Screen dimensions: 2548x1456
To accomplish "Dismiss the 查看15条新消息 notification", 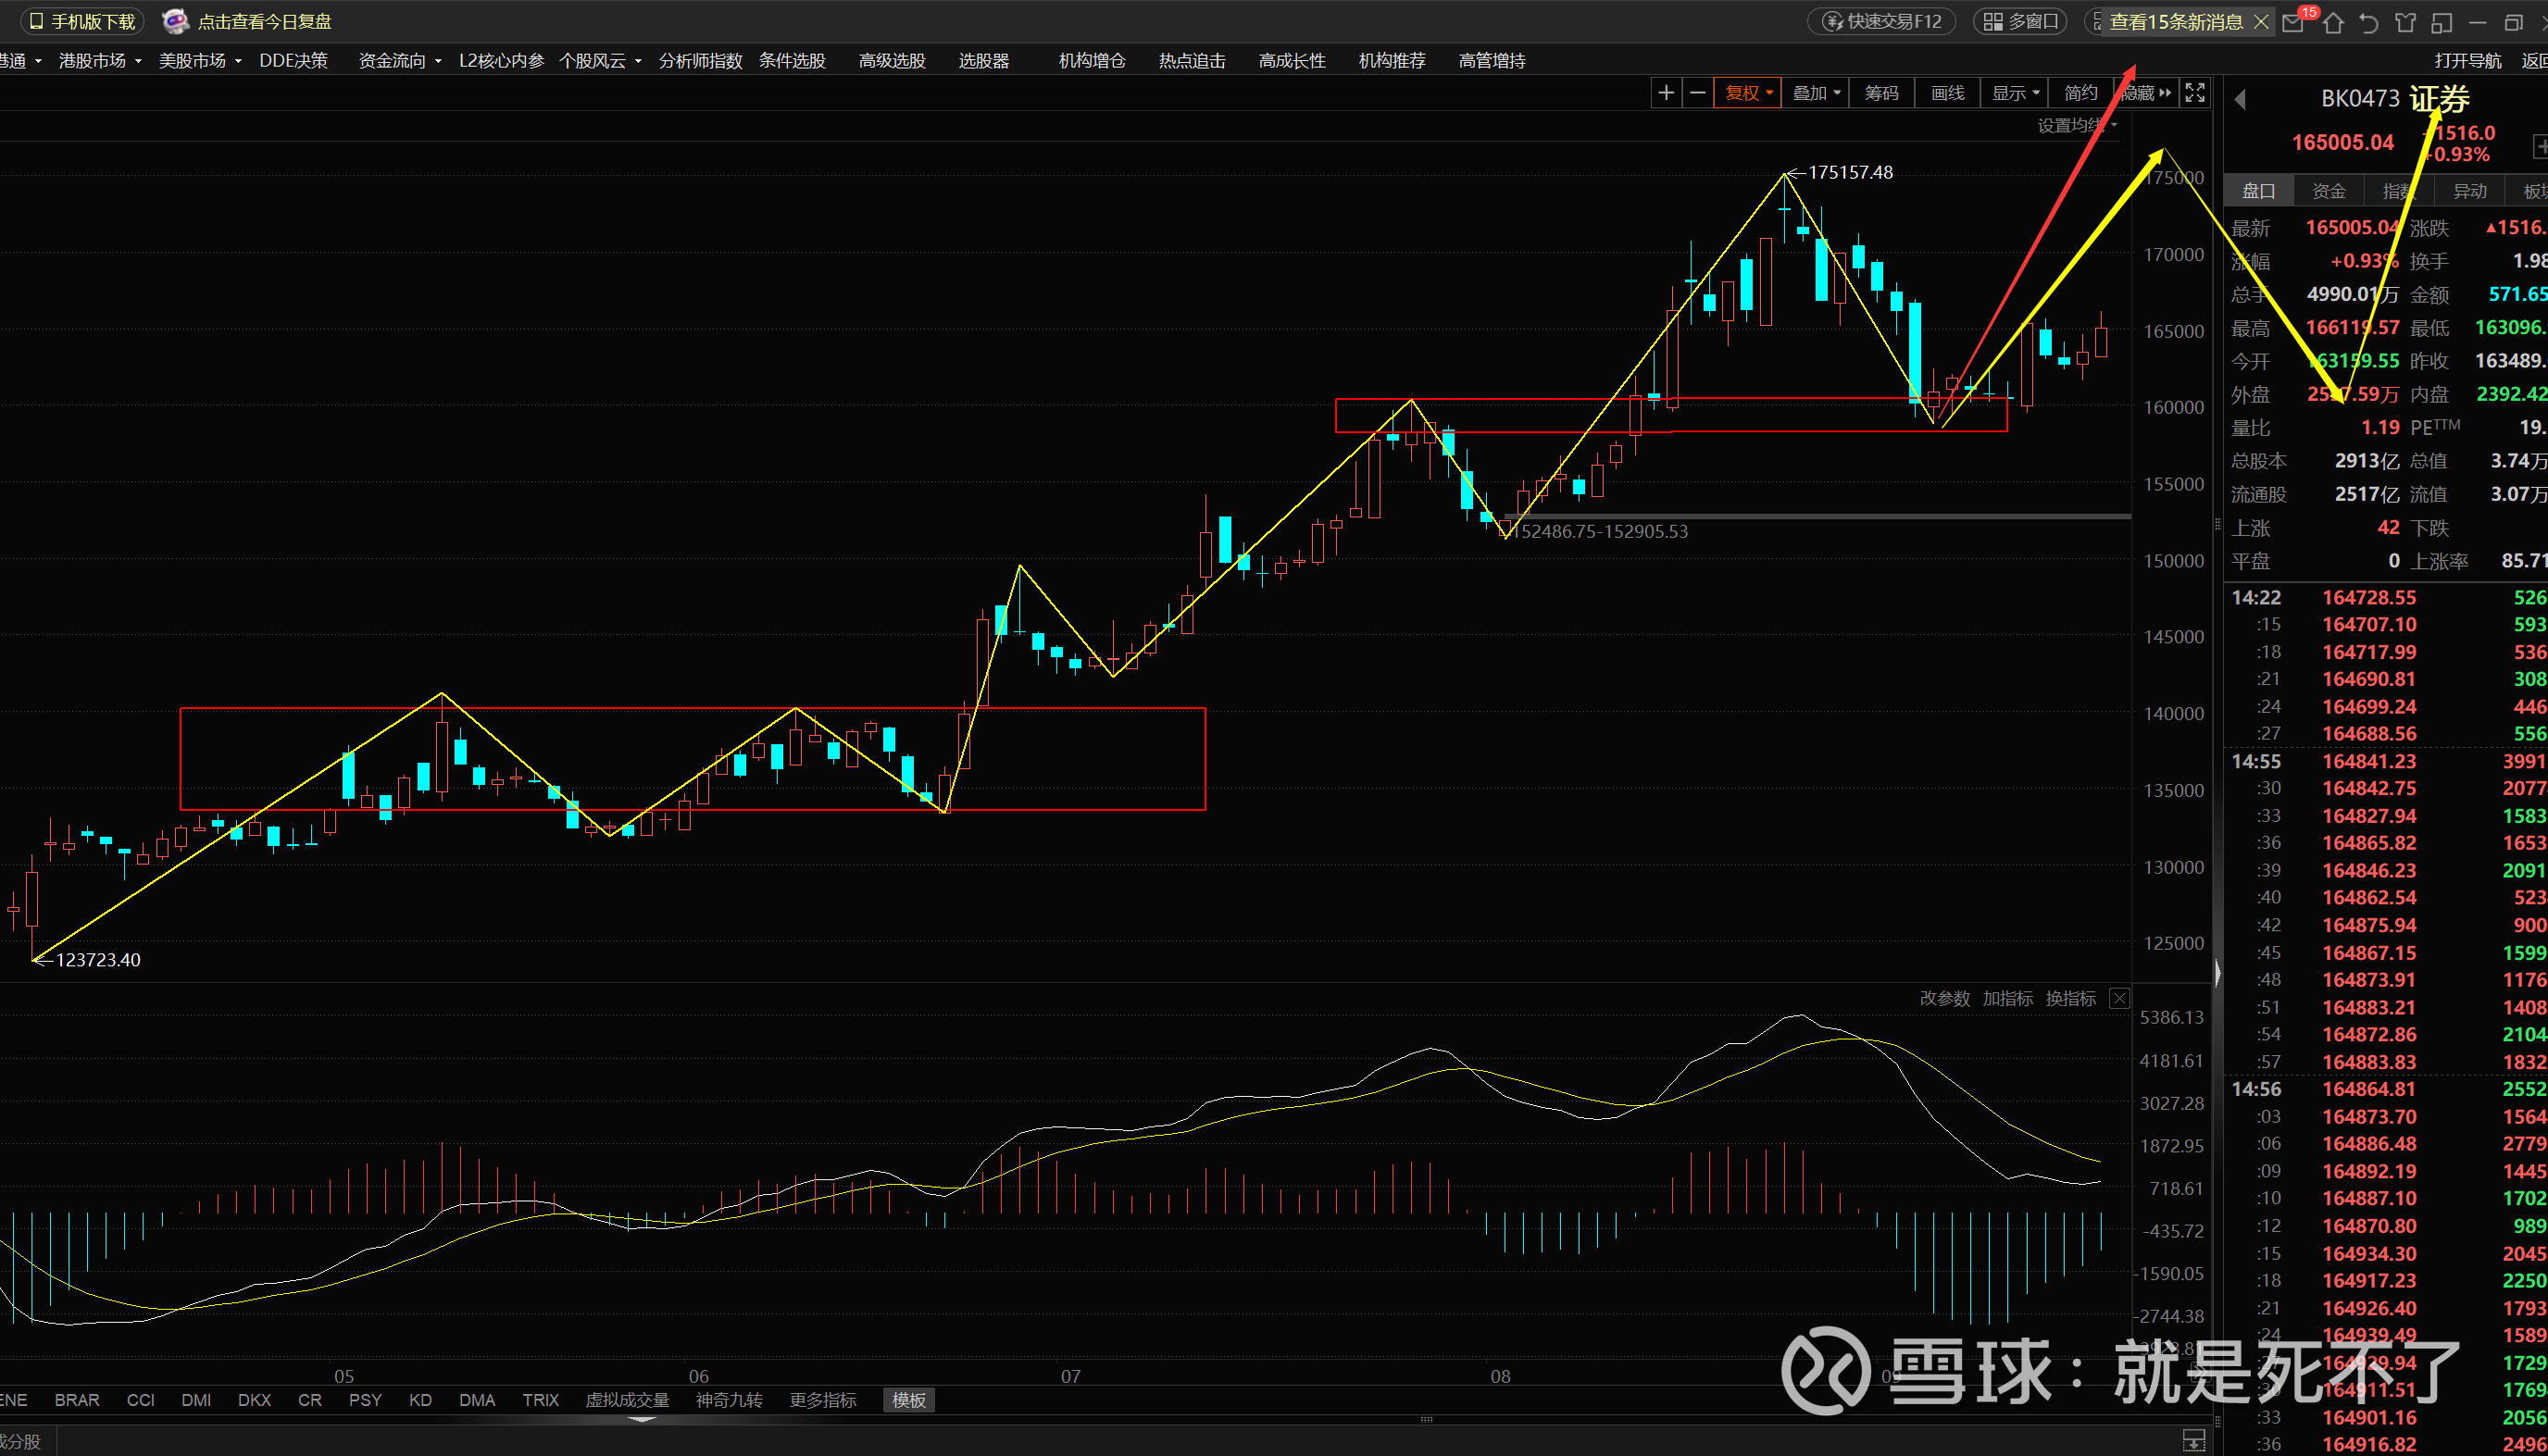I will coord(2261,22).
